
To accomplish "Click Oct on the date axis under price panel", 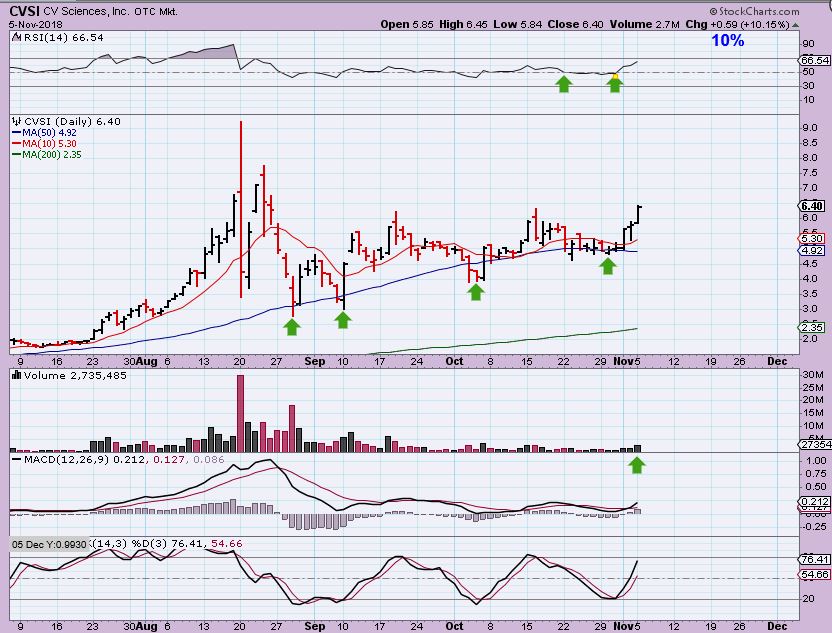I will (454, 361).
